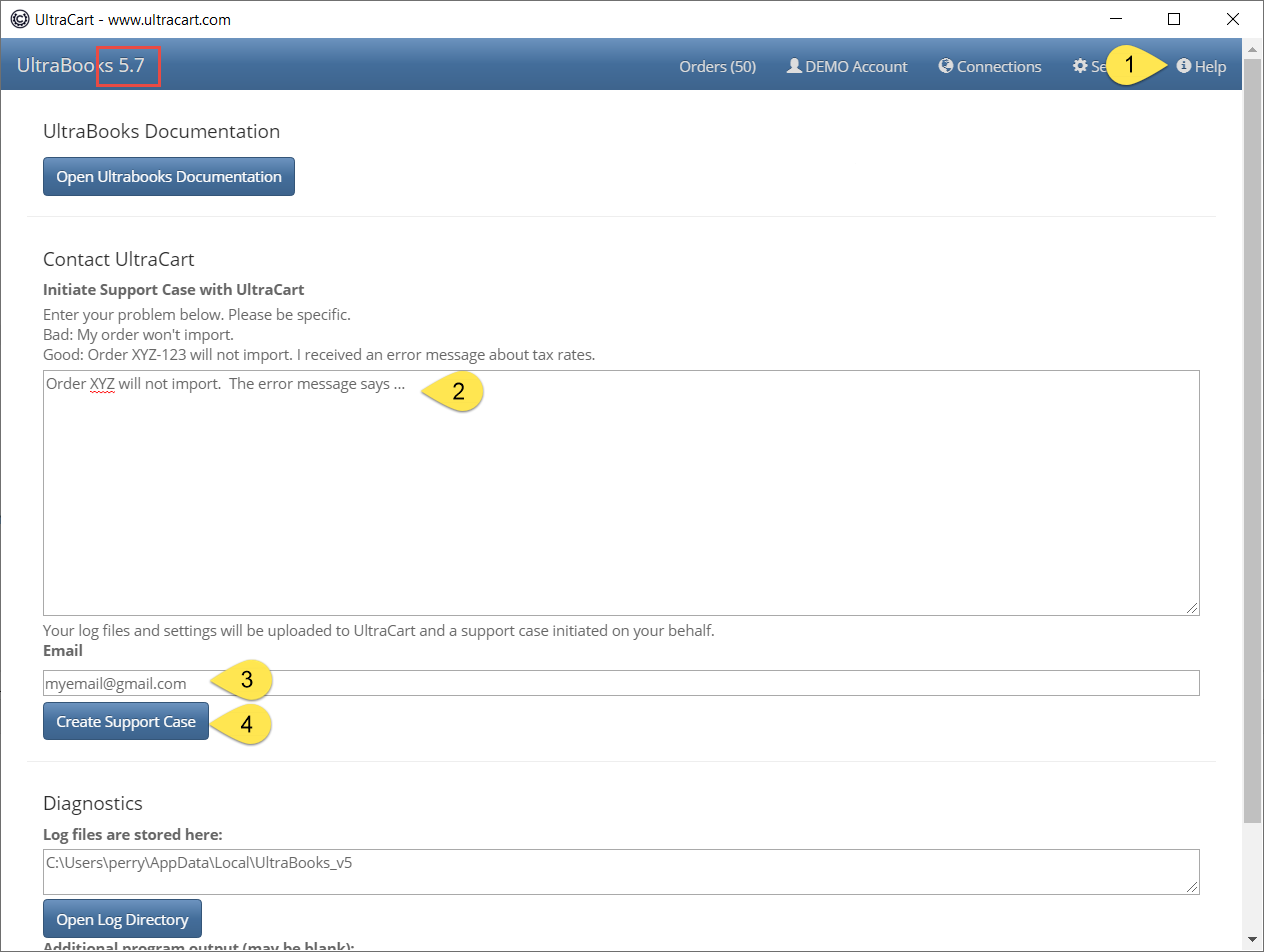
Task: Click the 'Log files are stored here:' label
Action: (x=132, y=834)
